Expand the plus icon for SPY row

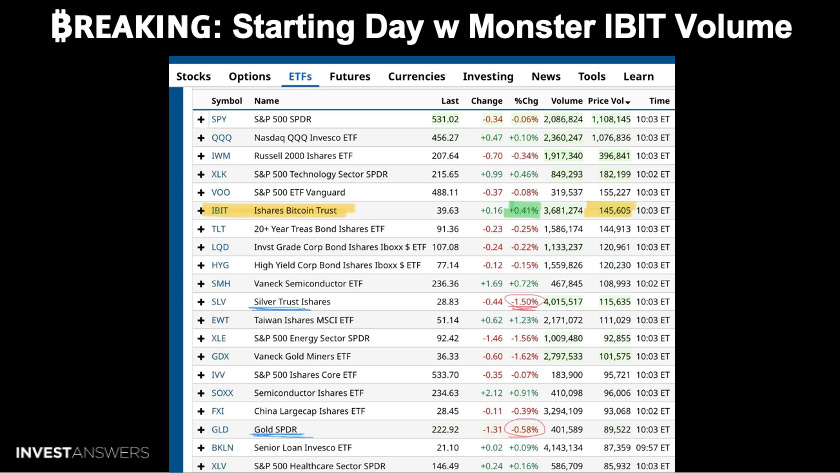pos(201,119)
